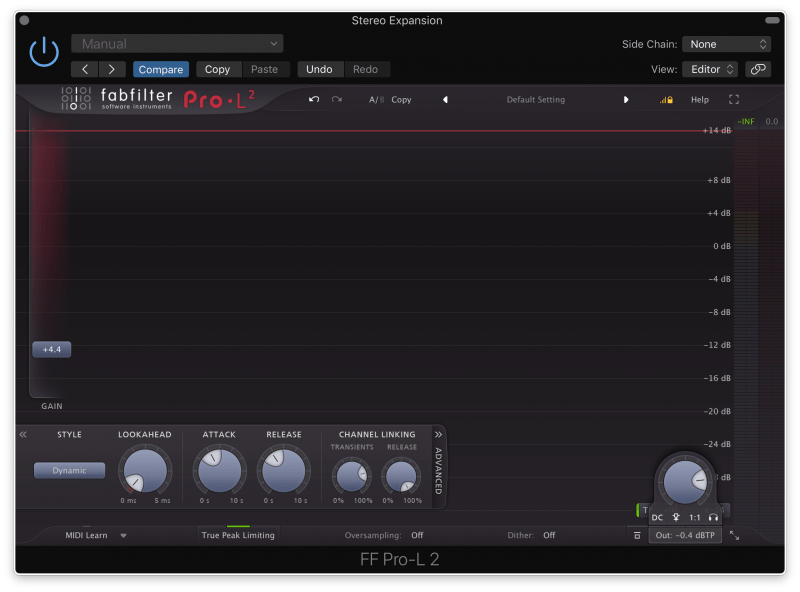Viewport: 800px width, 592px height.
Task: Toggle the Audition Limiting headphones icon
Action: coord(713,517)
